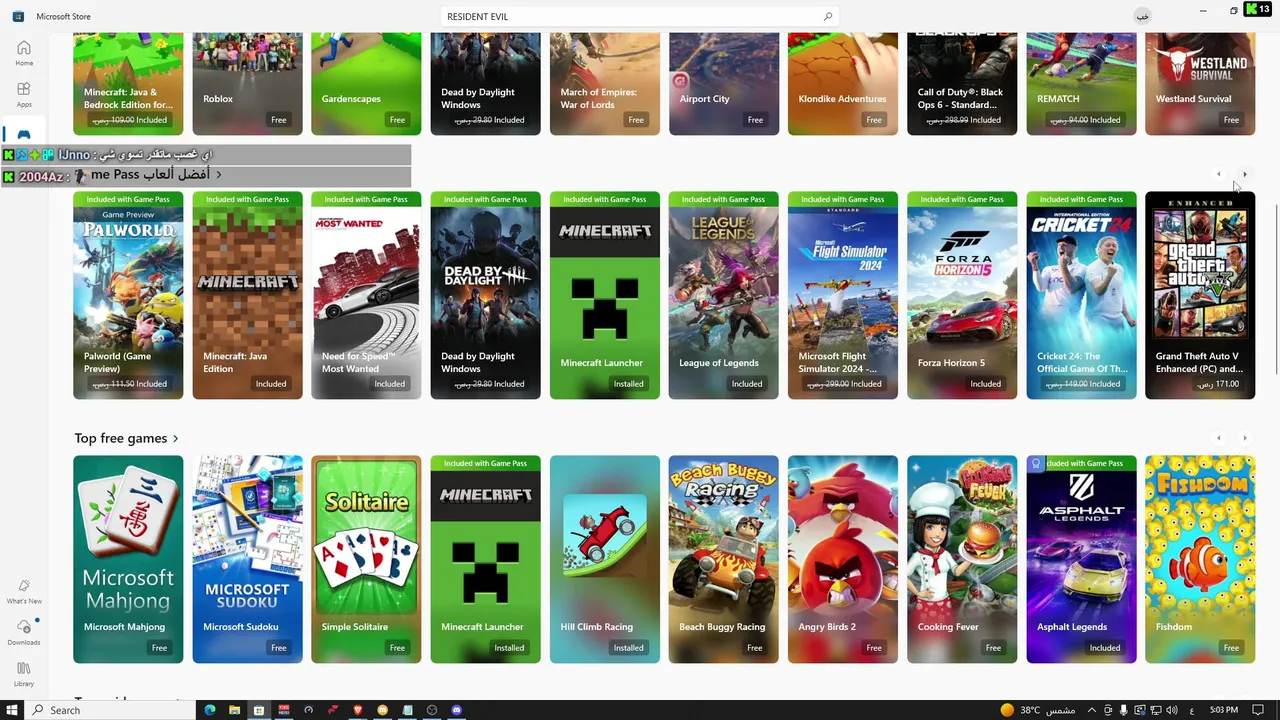Expand the Game Pass games heading chevron
This screenshot has width=1280, height=720.
(218, 174)
